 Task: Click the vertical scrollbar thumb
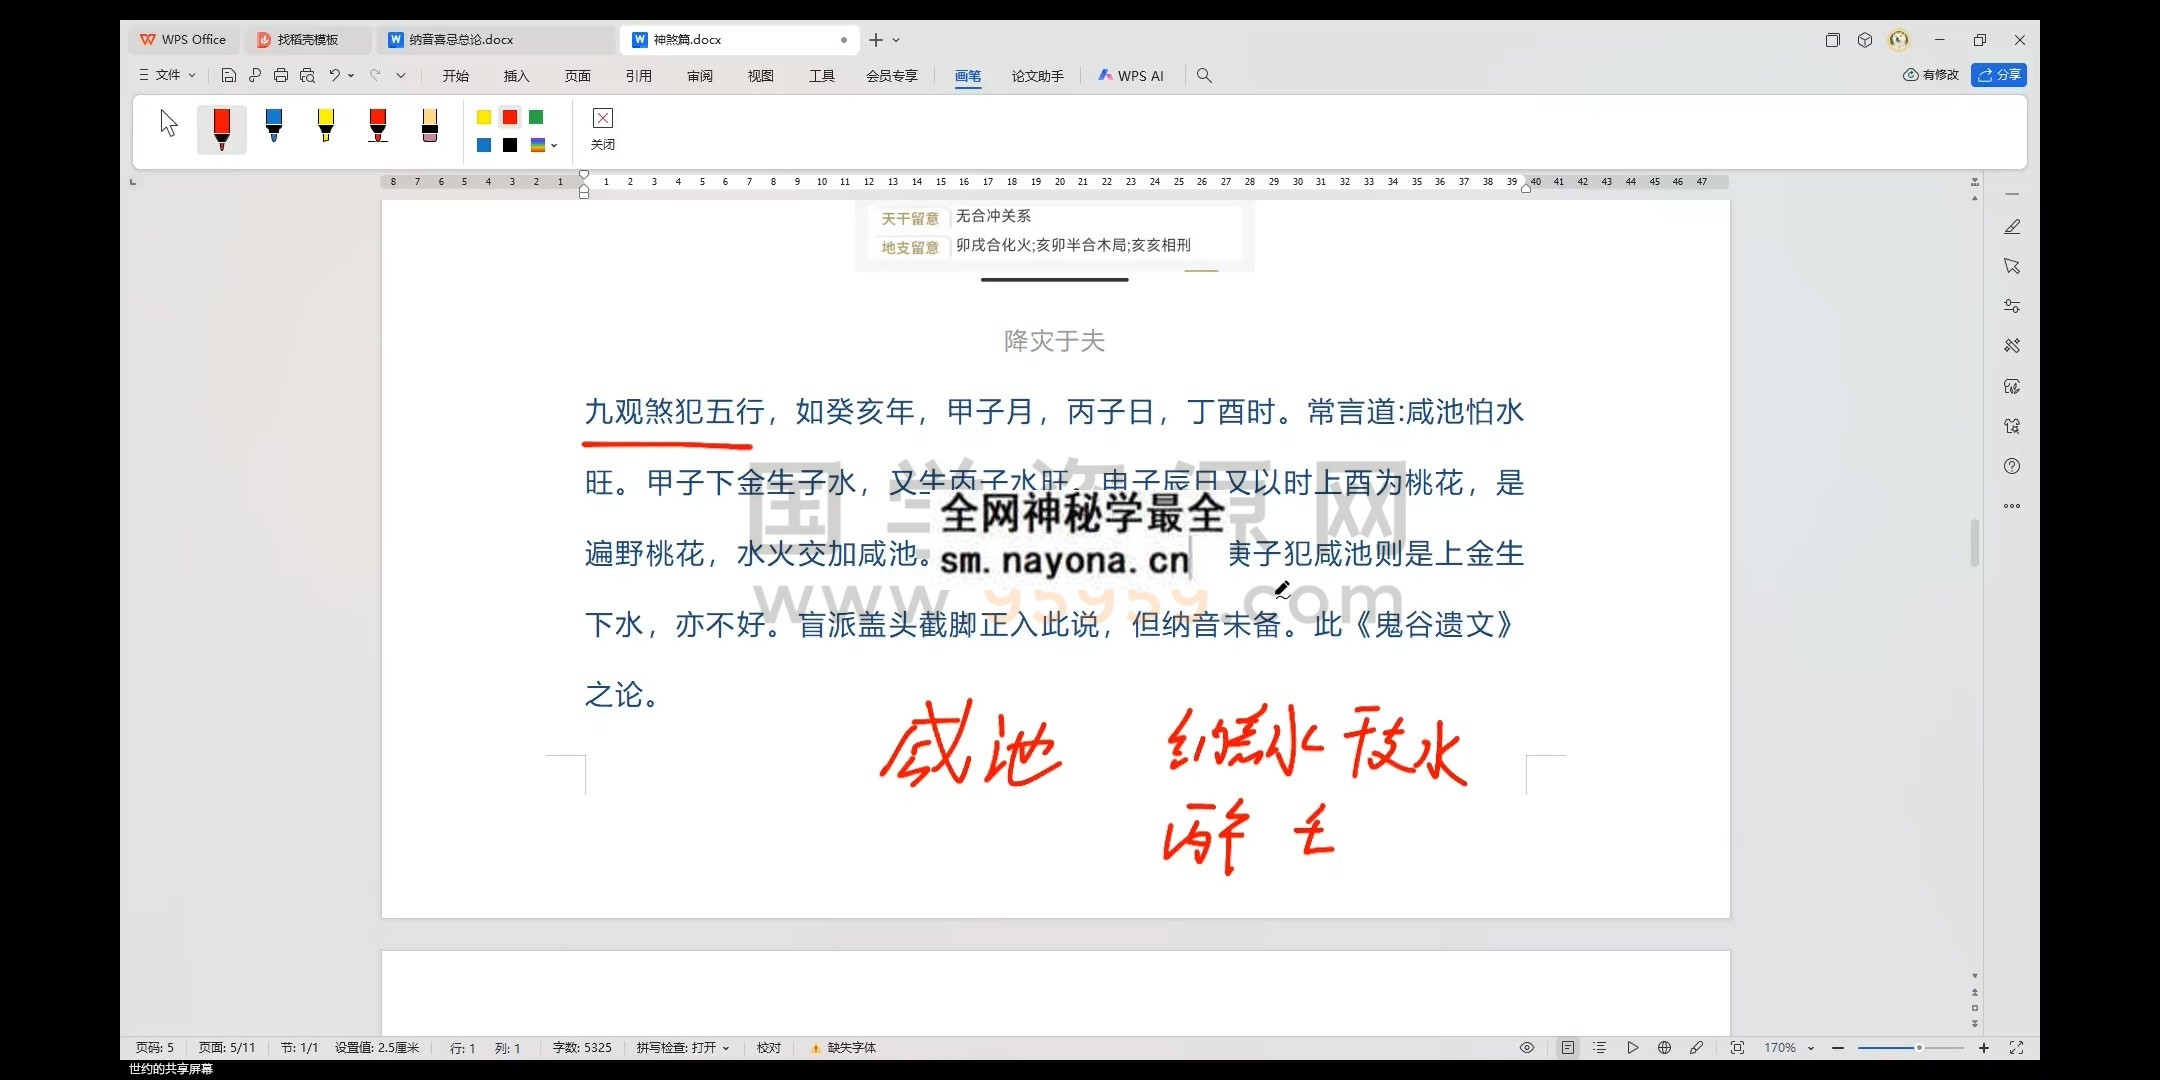click(1975, 543)
